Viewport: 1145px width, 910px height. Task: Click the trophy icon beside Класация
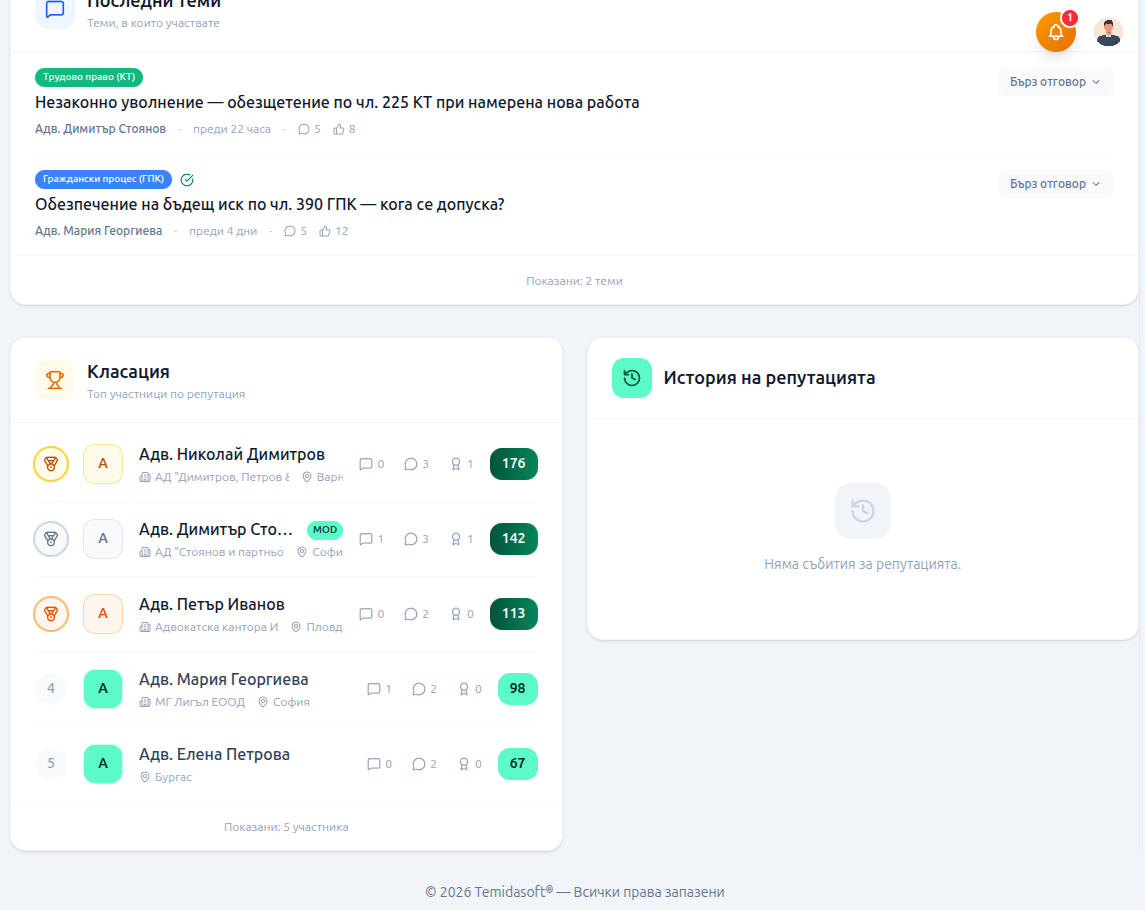pyautogui.click(x=55, y=380)
